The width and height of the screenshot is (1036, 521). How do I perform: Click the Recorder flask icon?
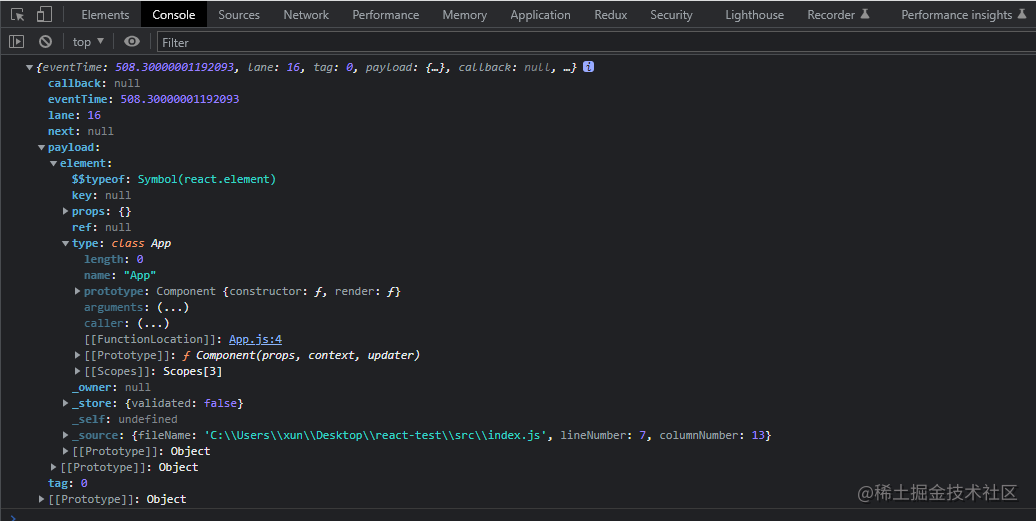click(865, 14)
